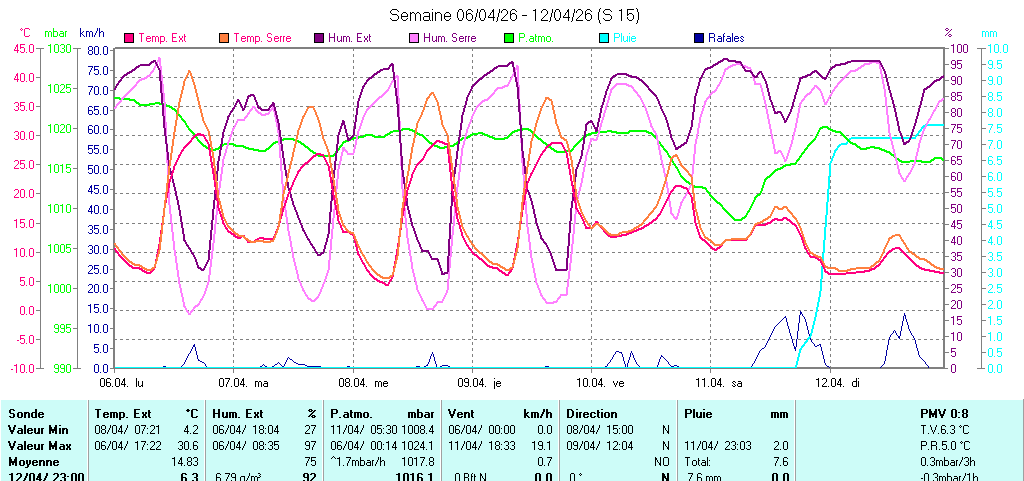Click the Valeur Max row label
The height and width of the screenshot is (481, 1024).
point(39,445)
